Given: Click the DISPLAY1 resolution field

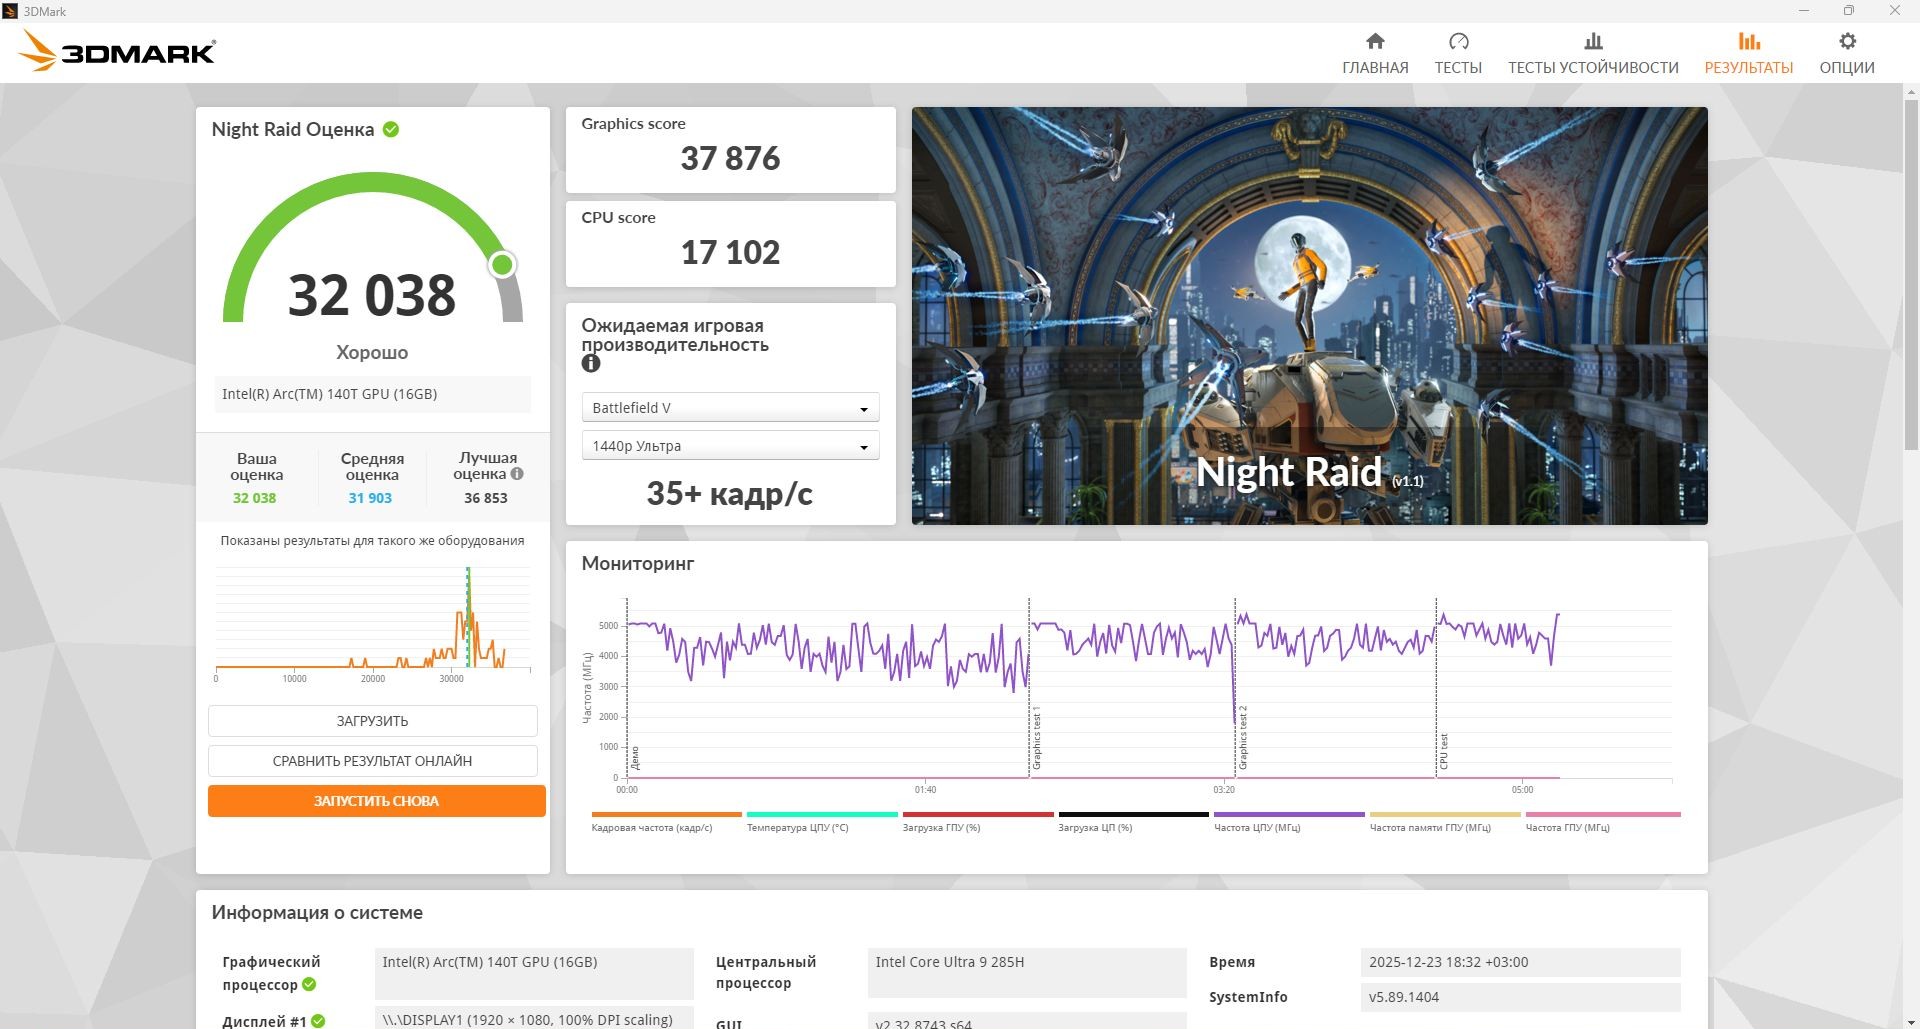Looking at the screenshot, I should [534, 1018].
